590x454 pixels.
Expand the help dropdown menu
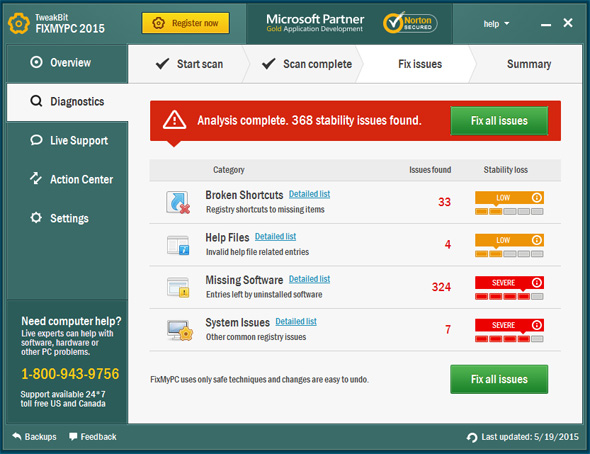pos(496,24)
